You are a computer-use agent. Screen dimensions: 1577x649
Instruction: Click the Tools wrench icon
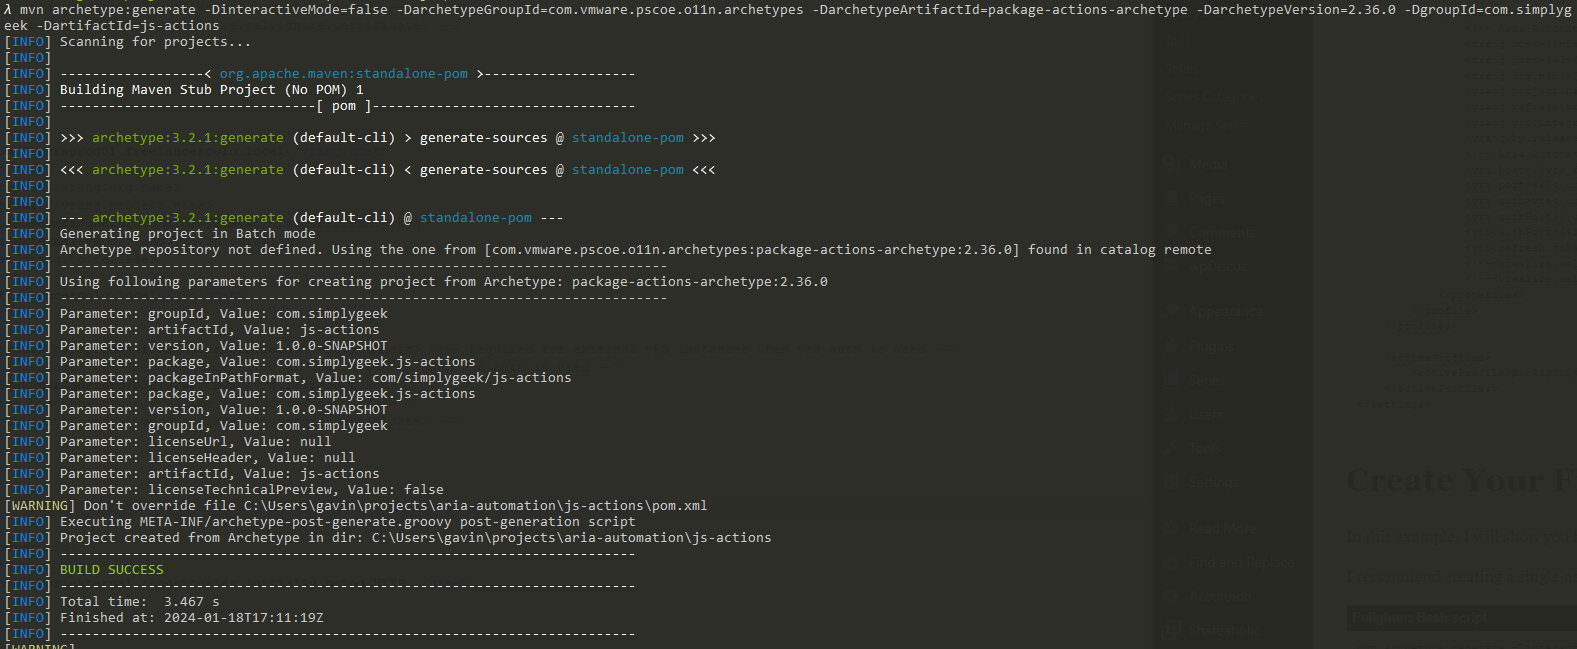(x=1171, y=448)
